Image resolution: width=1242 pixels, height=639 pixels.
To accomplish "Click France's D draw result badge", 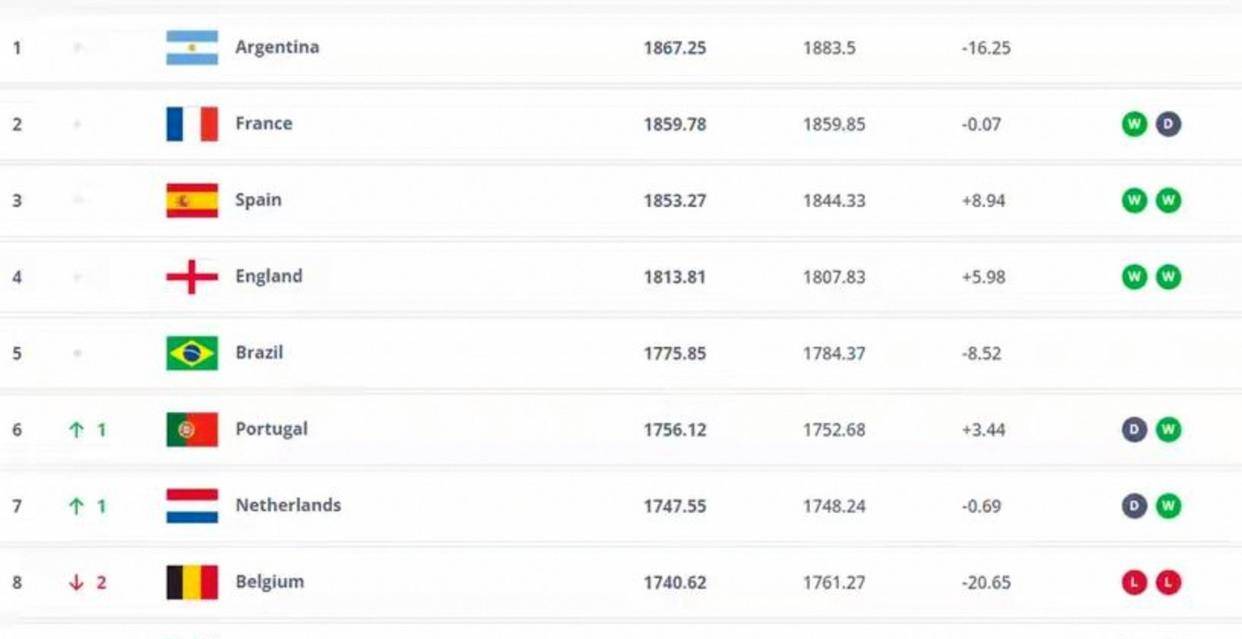I will (x=1168, y=124).
